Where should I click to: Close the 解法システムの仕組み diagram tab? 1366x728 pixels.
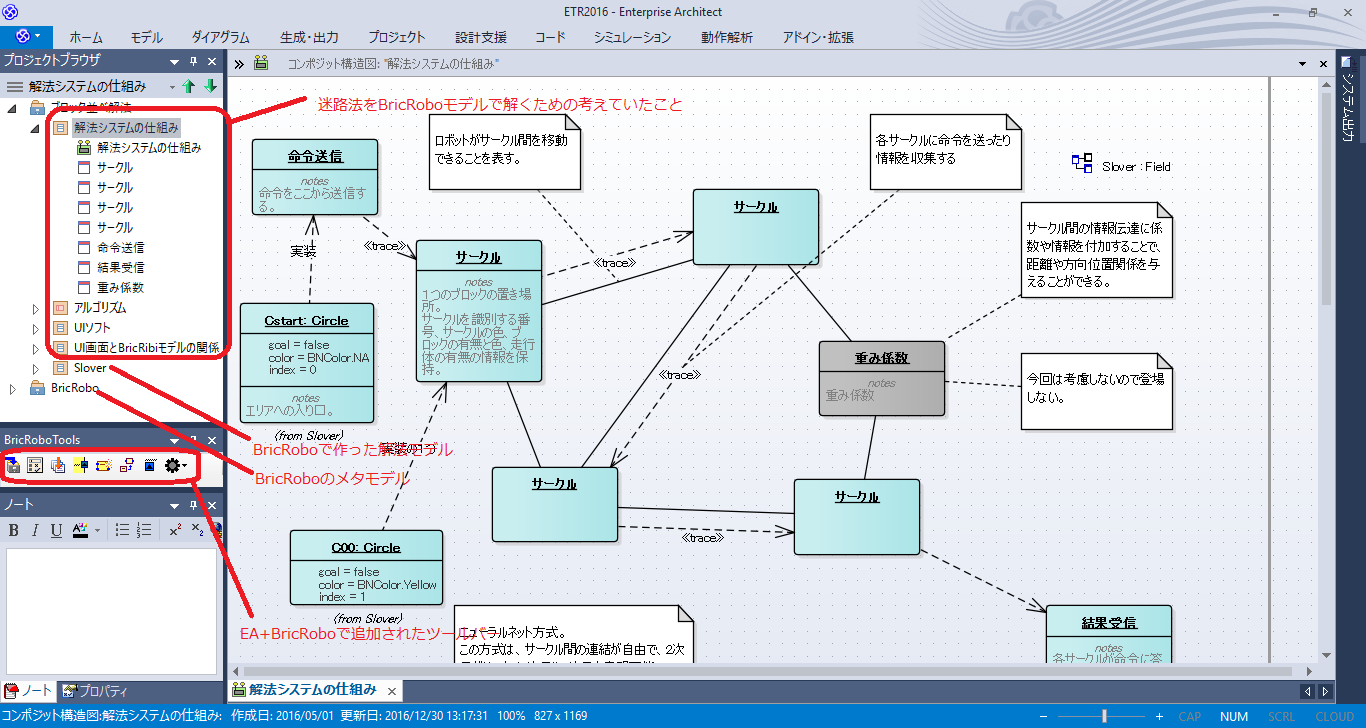(392, 690)
